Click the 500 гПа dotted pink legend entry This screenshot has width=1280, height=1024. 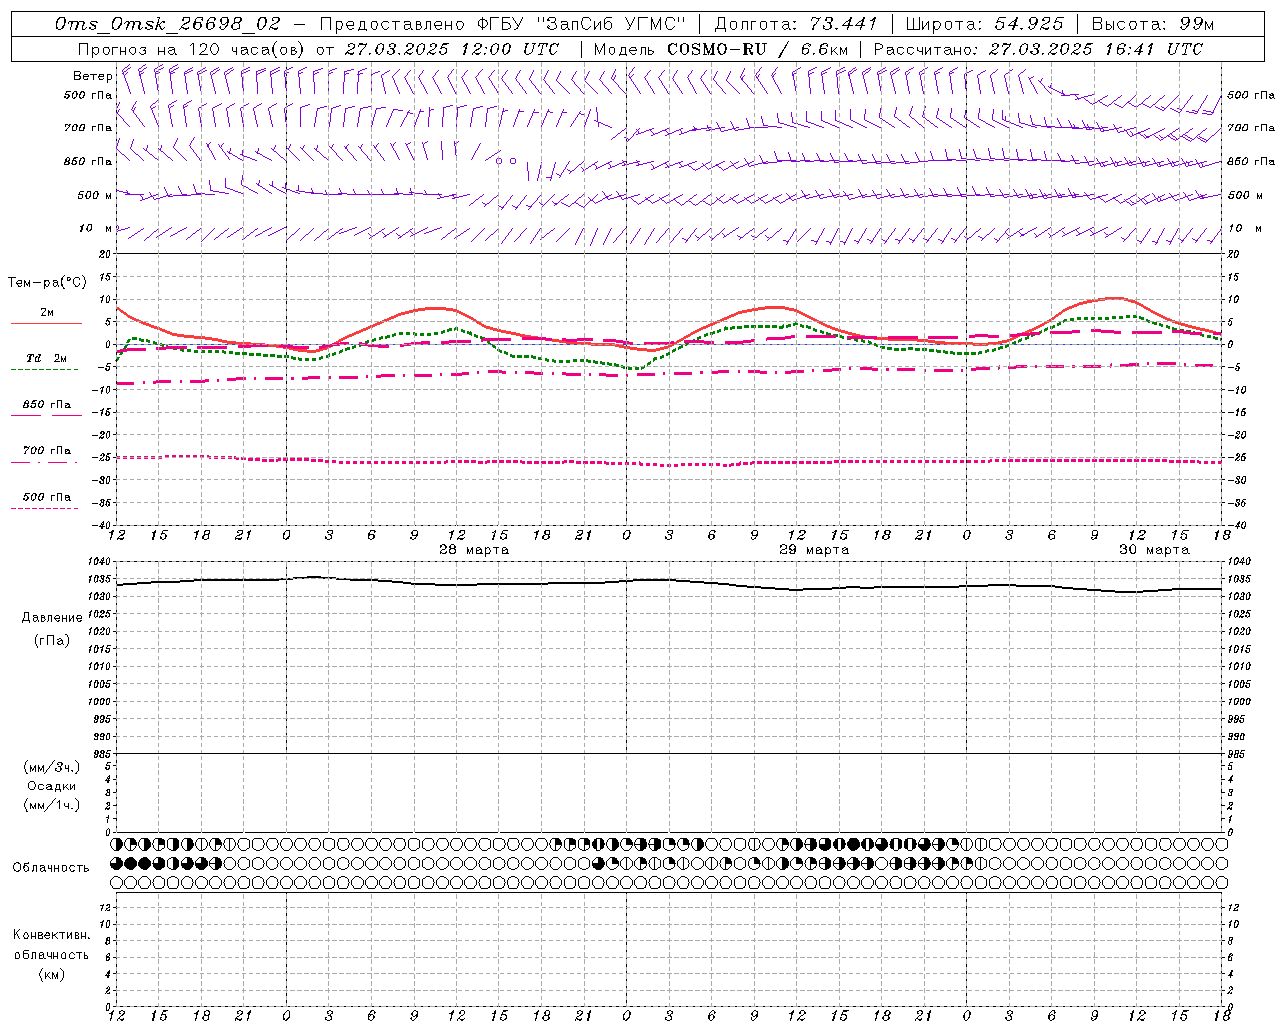click(45, 508)
